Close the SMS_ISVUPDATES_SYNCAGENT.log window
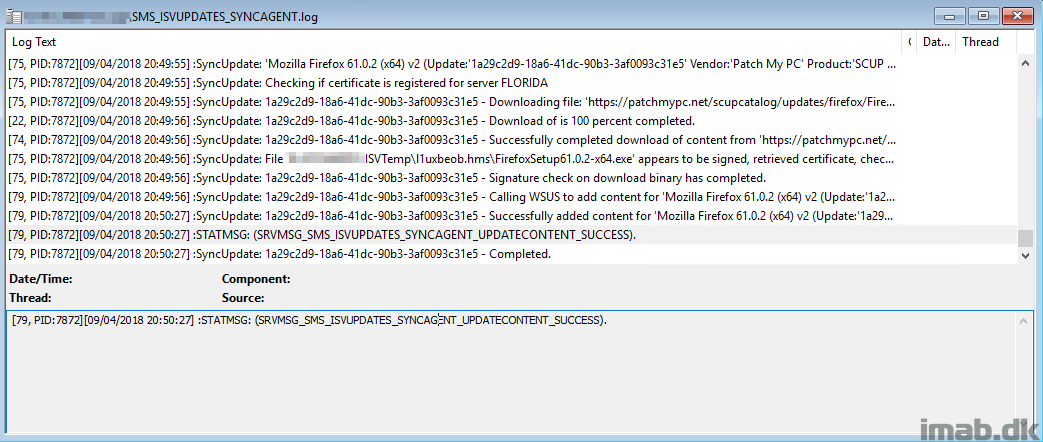 [1017, 15]
